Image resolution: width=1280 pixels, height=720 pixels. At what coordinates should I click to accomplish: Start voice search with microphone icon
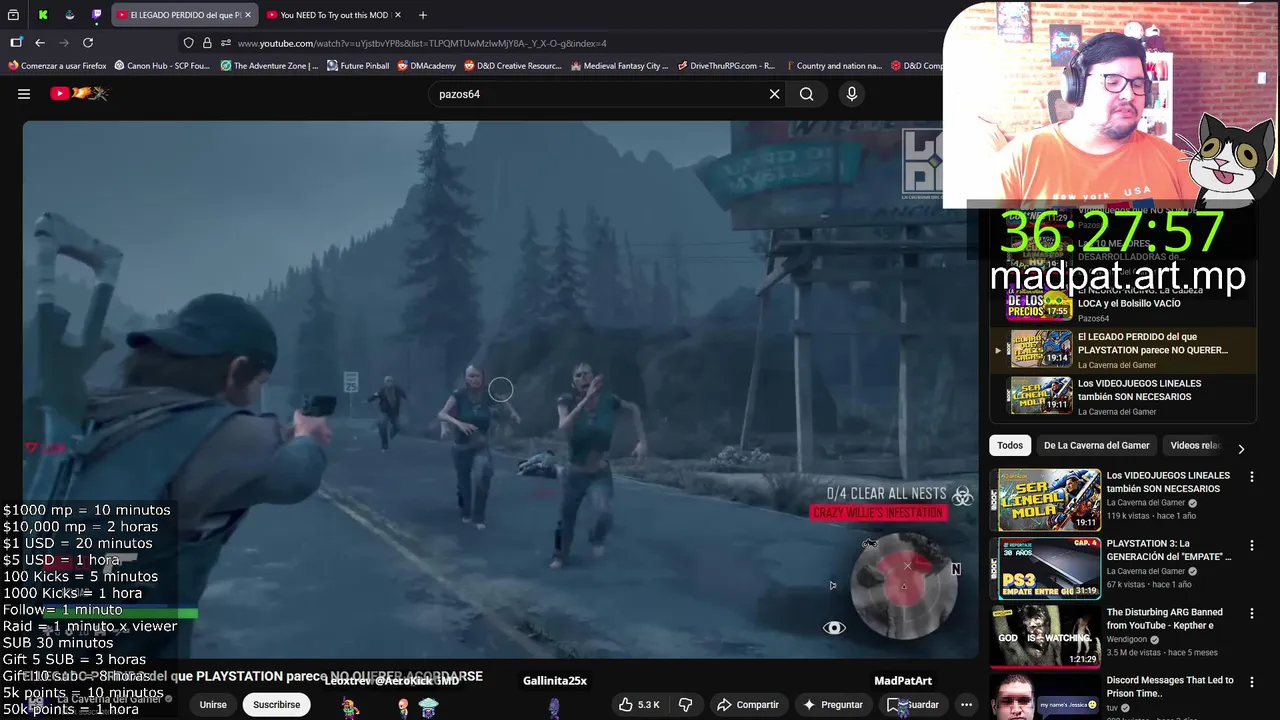pyautogui.click(x=852, y=94)
